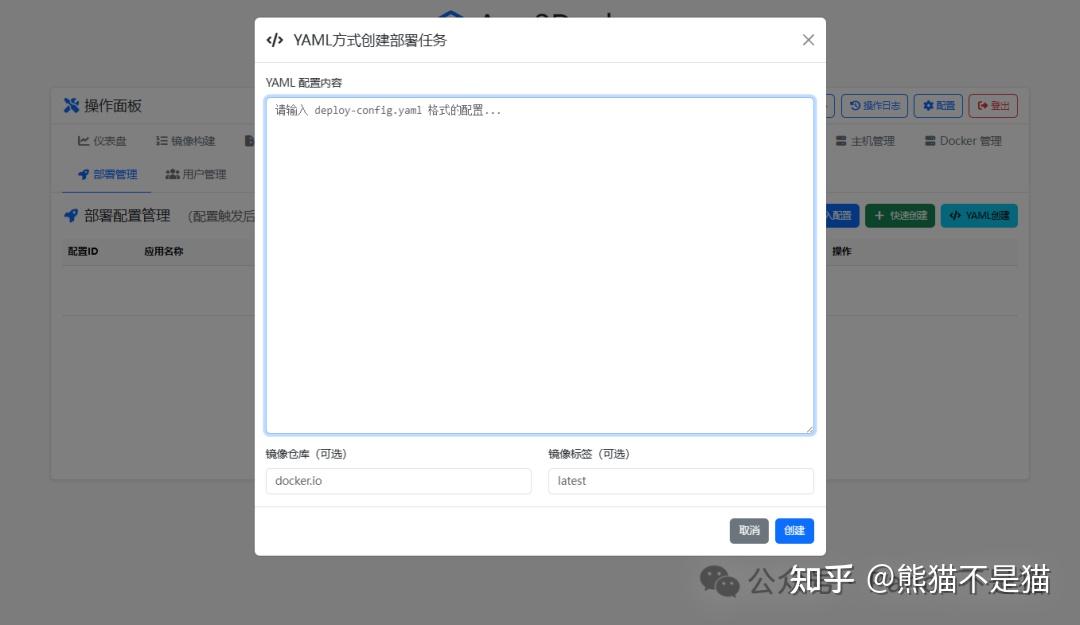The image size is (1080, 625).
Task: Click the 用户管理 users icon
Action: (x=172, y=173)
